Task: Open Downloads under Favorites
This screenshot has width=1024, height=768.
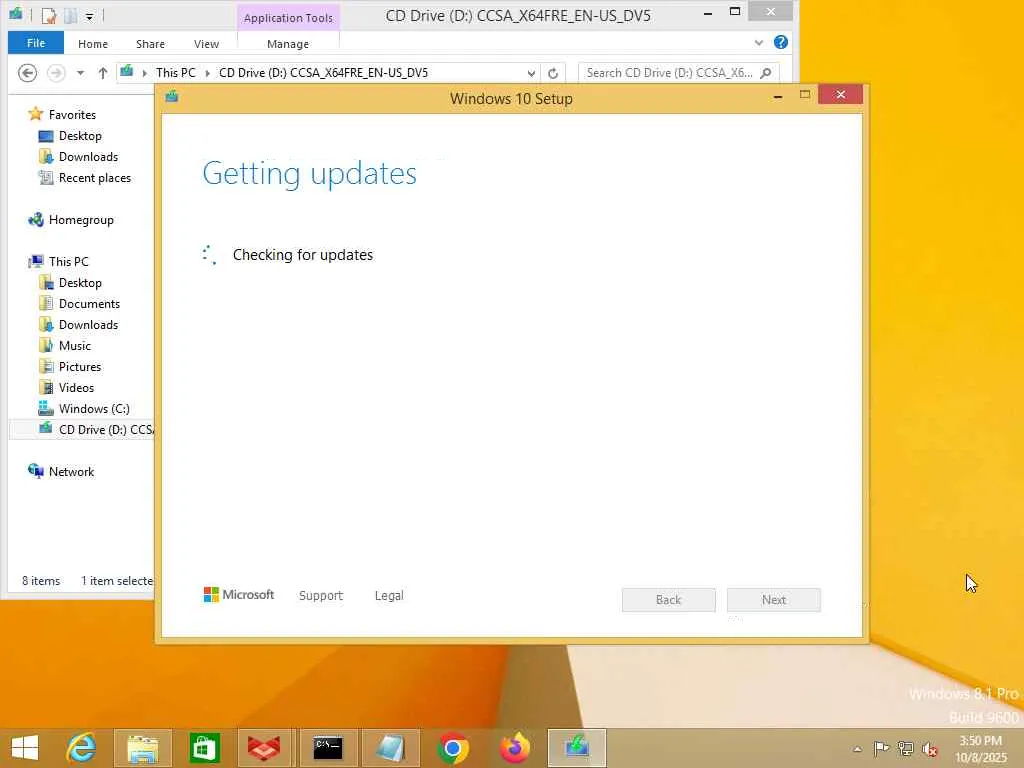Action: point(88,157)
